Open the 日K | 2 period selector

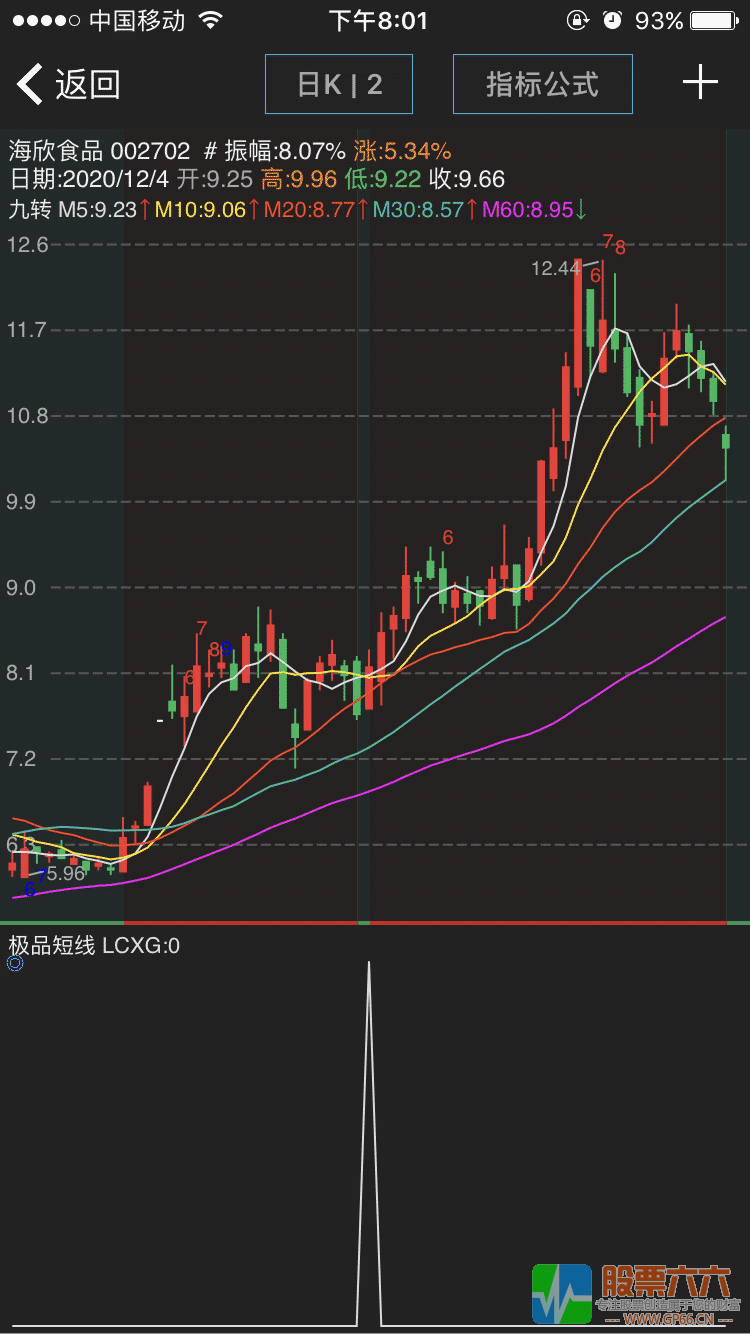pos(339,84)
